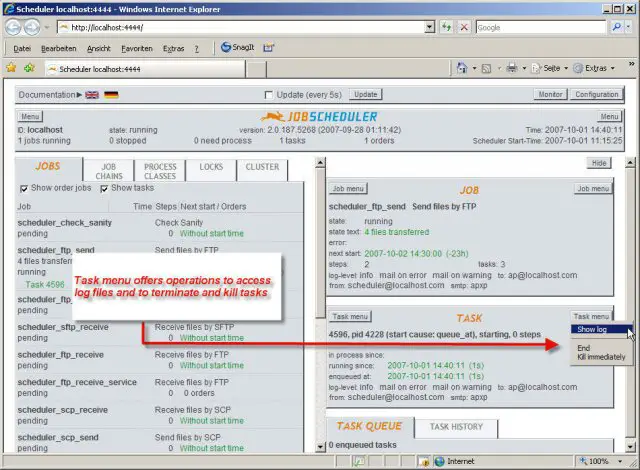640x470 pixels.
Task: Open the Favoriten menu
Action: [137, 49]
